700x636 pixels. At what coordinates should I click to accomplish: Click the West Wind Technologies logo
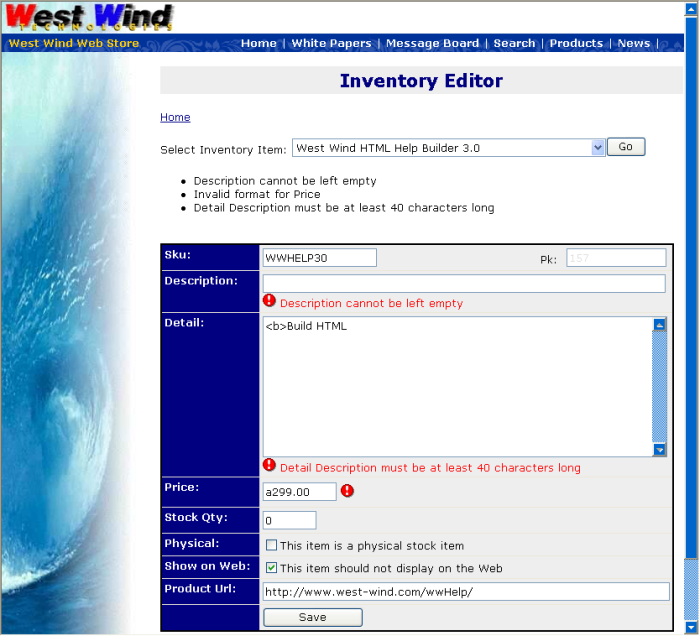[89, 18]
